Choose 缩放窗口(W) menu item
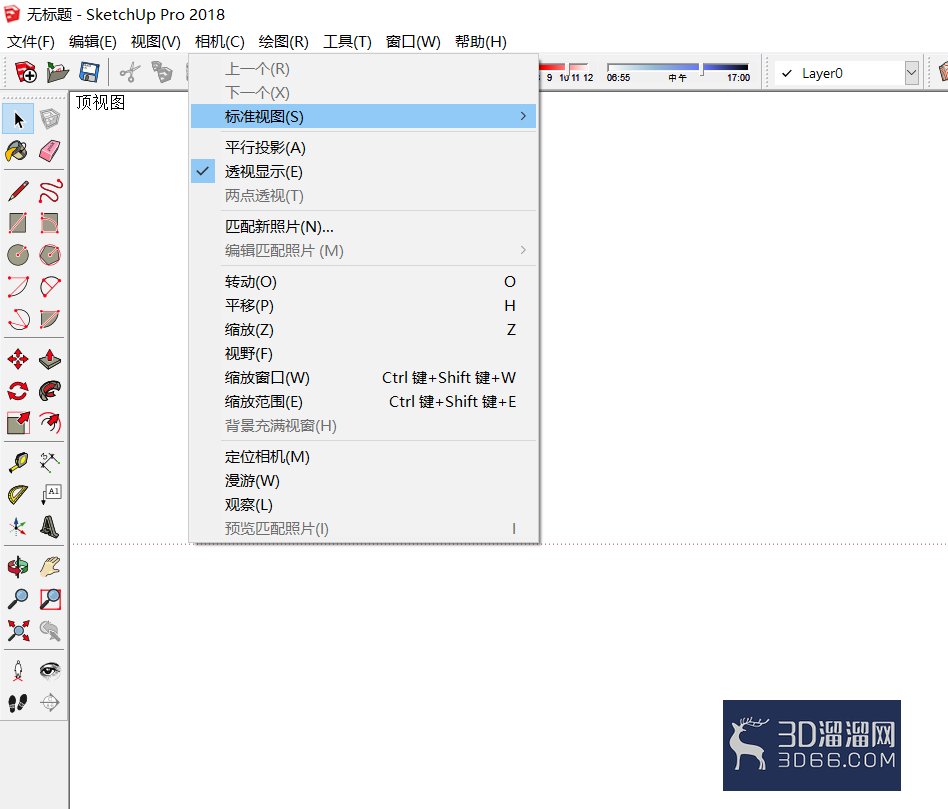The width and height of the screenshot is (948, 809). coord(363,378)
